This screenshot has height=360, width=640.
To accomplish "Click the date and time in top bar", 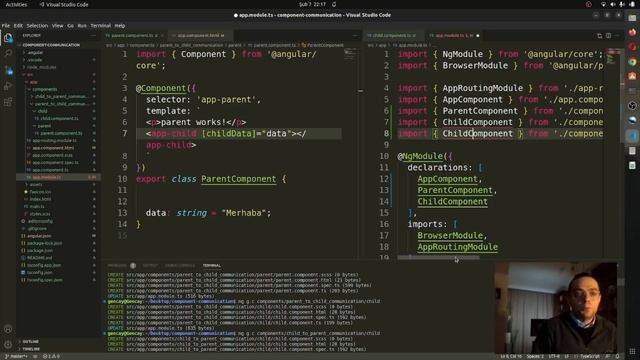I will pos(312,4).
